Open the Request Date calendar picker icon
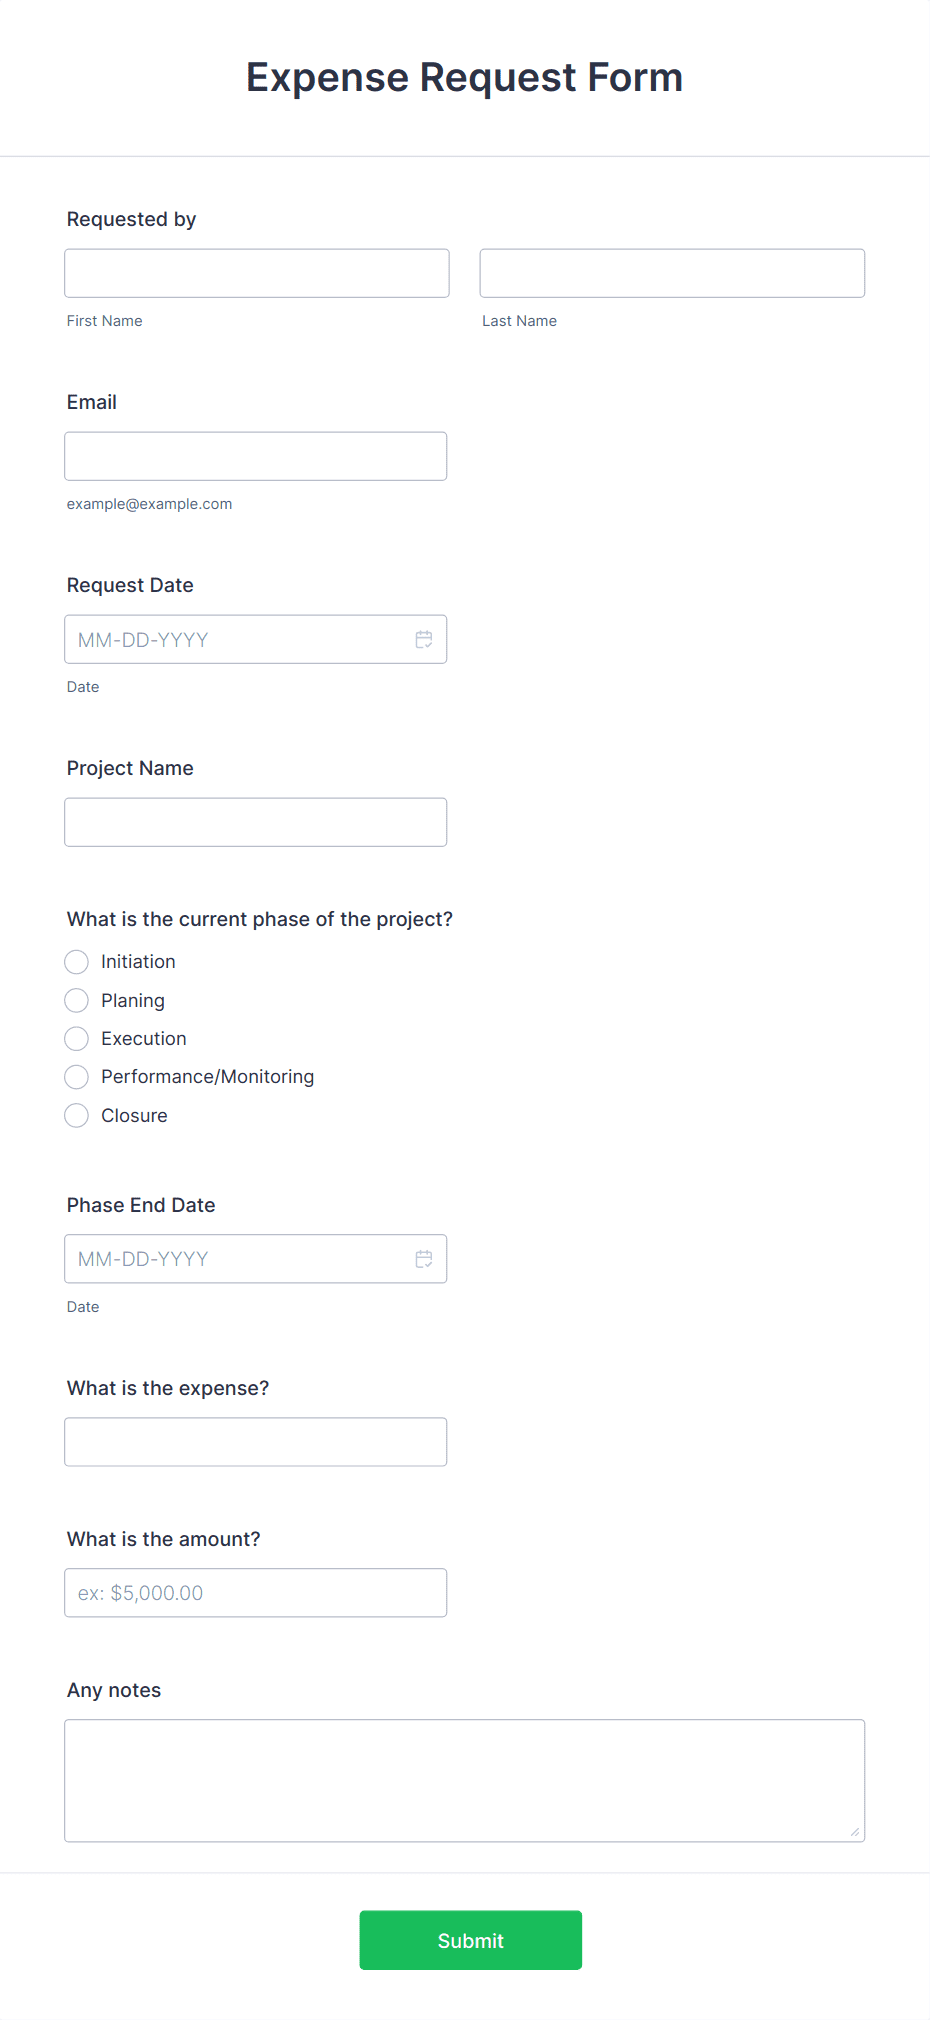Screen dimensions: 930x2020 424,639
